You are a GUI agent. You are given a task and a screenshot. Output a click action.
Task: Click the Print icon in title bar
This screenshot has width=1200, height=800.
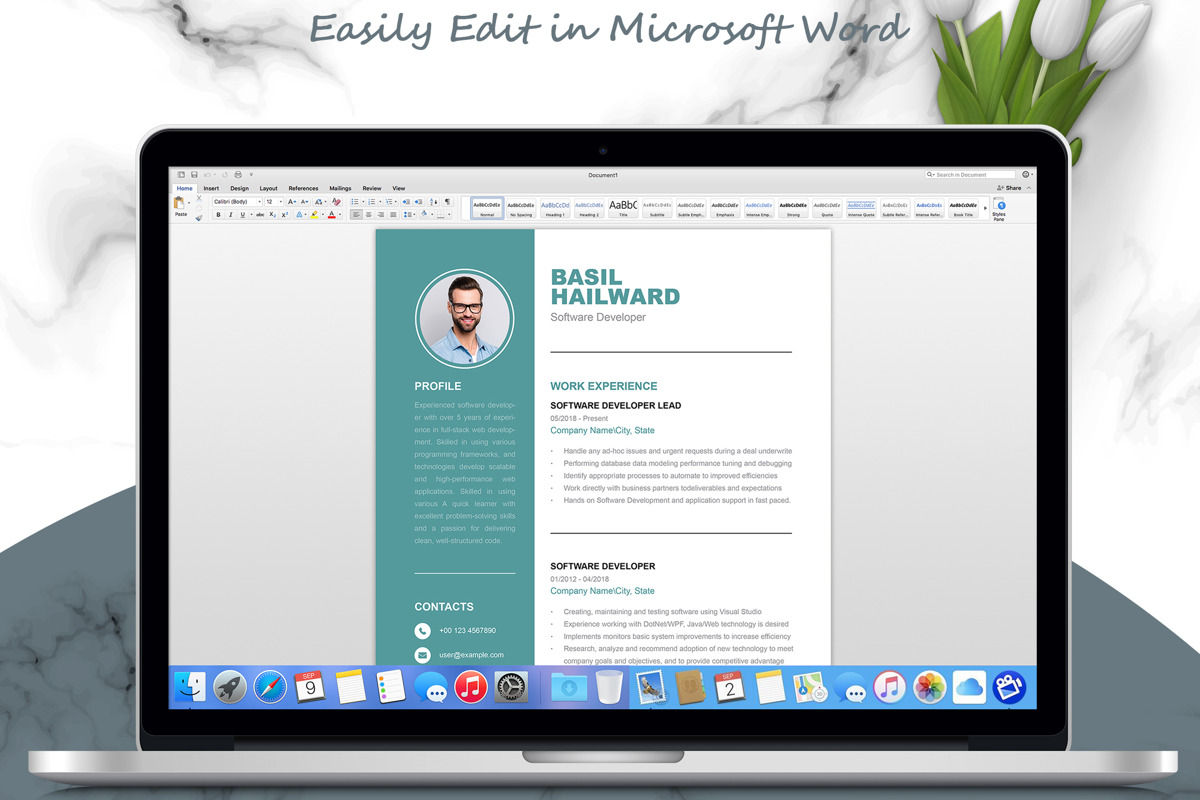click(236, 175)
